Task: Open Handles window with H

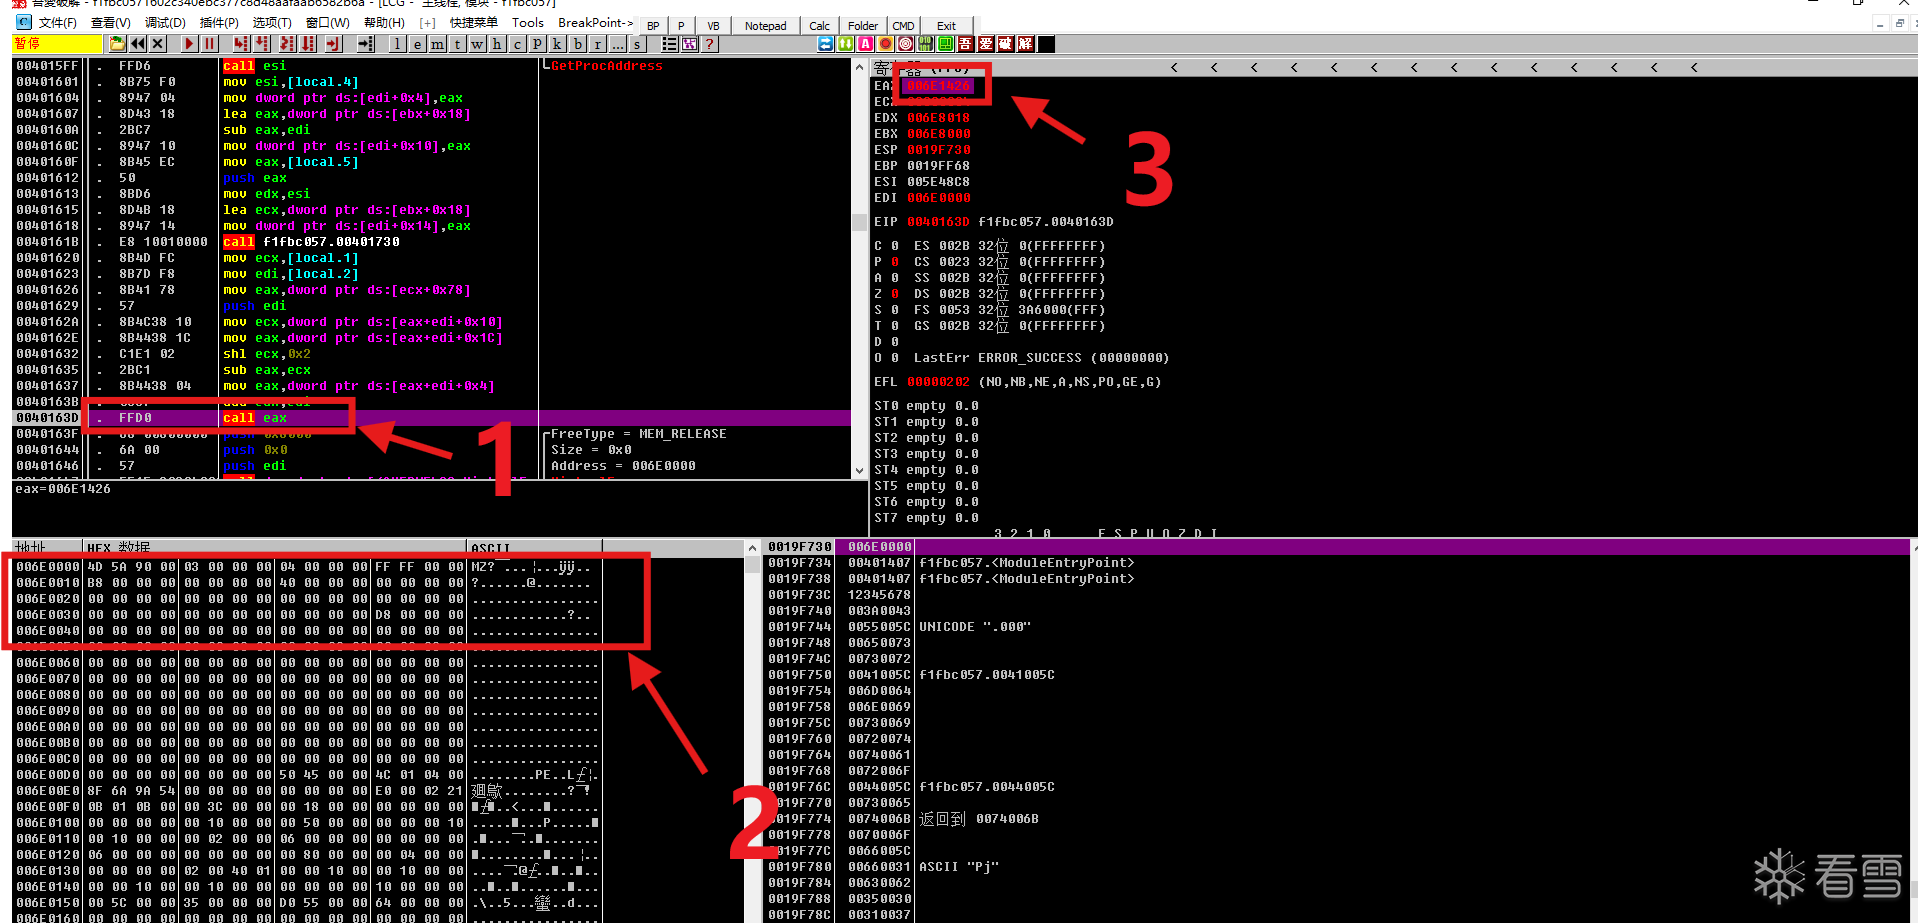Action: tap(498, 44)
